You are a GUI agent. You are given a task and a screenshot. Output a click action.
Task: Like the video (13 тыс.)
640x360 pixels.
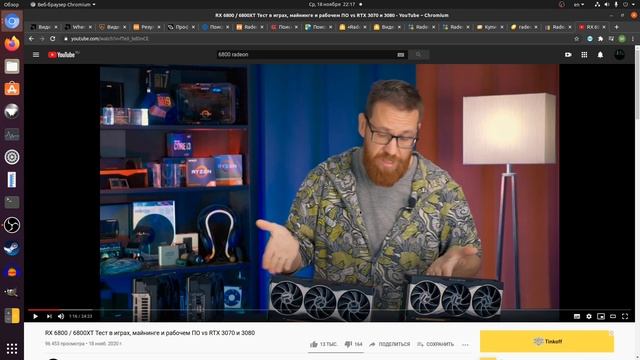tap(323, 344)
